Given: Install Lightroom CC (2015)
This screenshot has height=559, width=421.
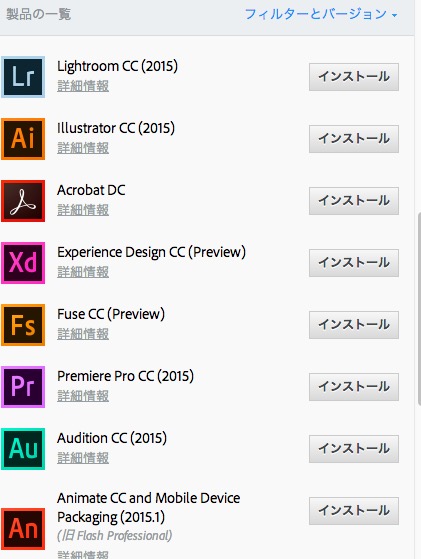Looking at the screenshot, I should [x=354, y=77].
